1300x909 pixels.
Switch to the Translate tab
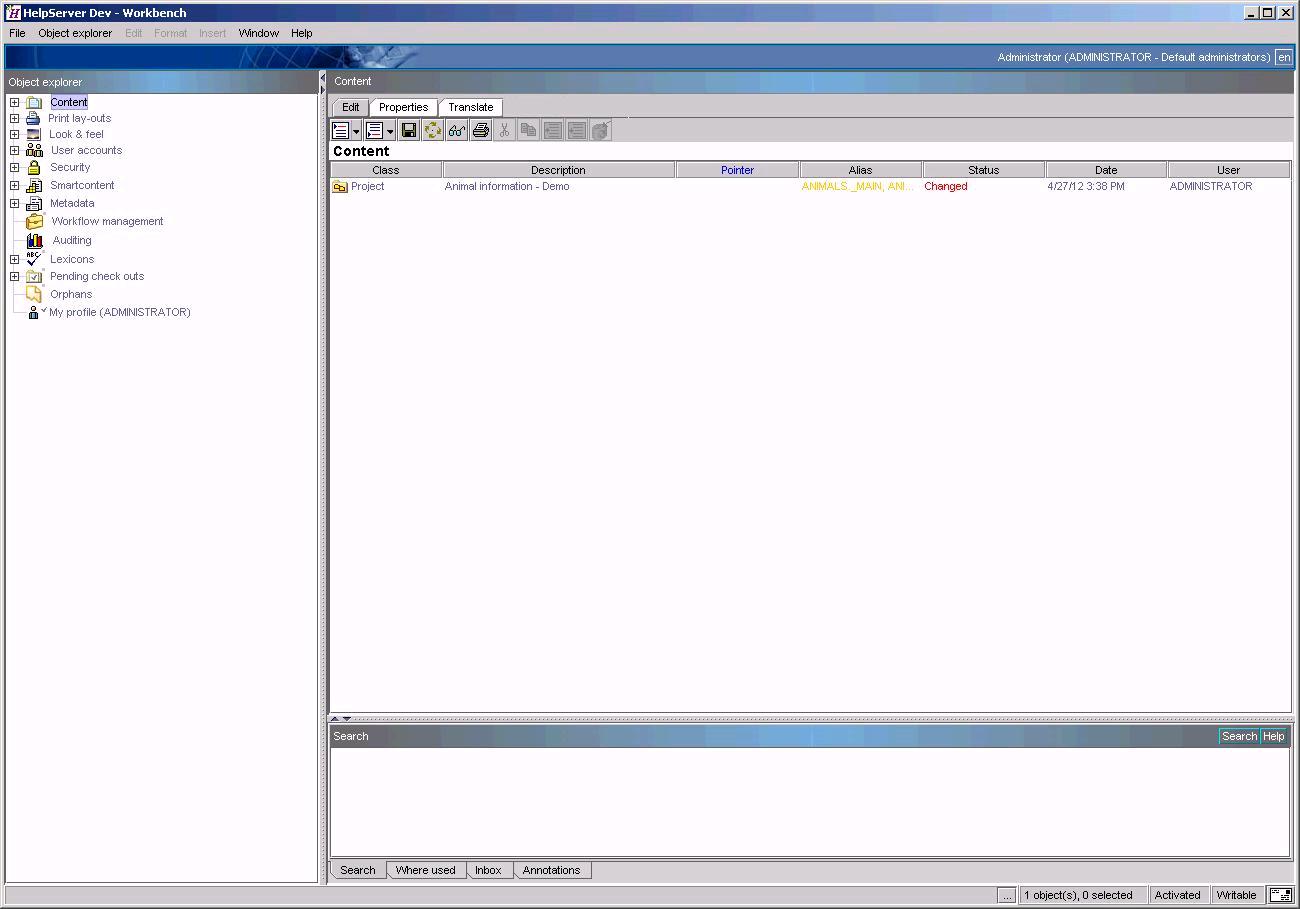pyautogui.click(x=470, y=106)
